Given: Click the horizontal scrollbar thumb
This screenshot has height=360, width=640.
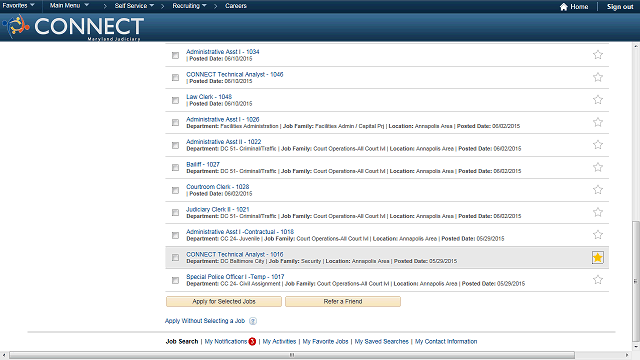Looking at the screenshot, I should 292,355.
